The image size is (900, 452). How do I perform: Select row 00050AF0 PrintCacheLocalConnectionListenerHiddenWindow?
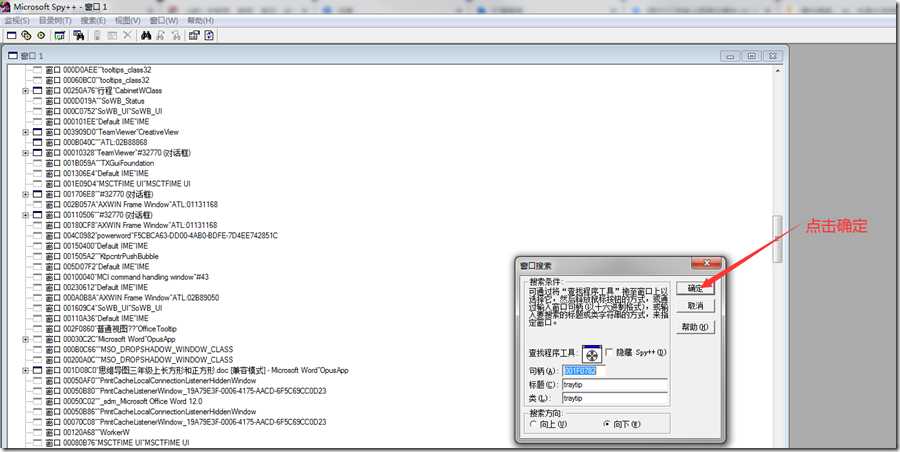click(151, 381)
